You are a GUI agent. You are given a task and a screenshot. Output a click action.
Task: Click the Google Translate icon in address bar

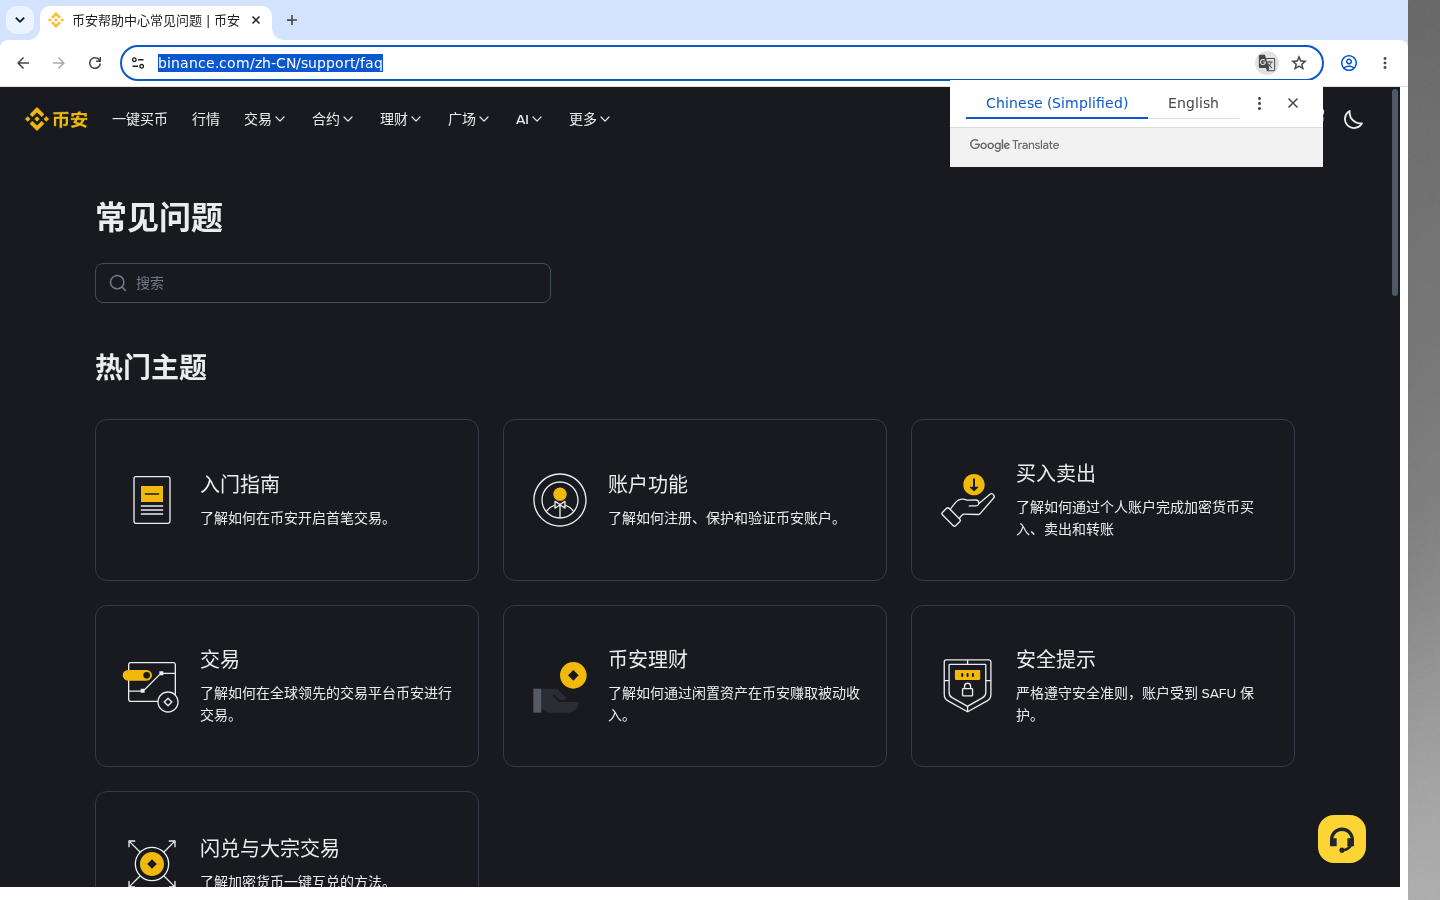(x=1266, y=63)
